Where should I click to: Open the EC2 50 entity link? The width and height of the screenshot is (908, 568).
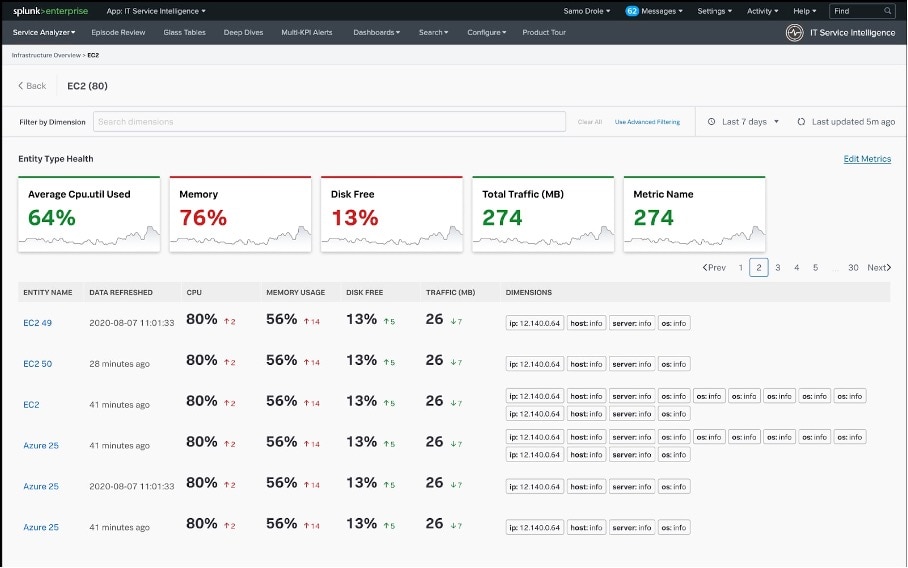pos(37,364)
